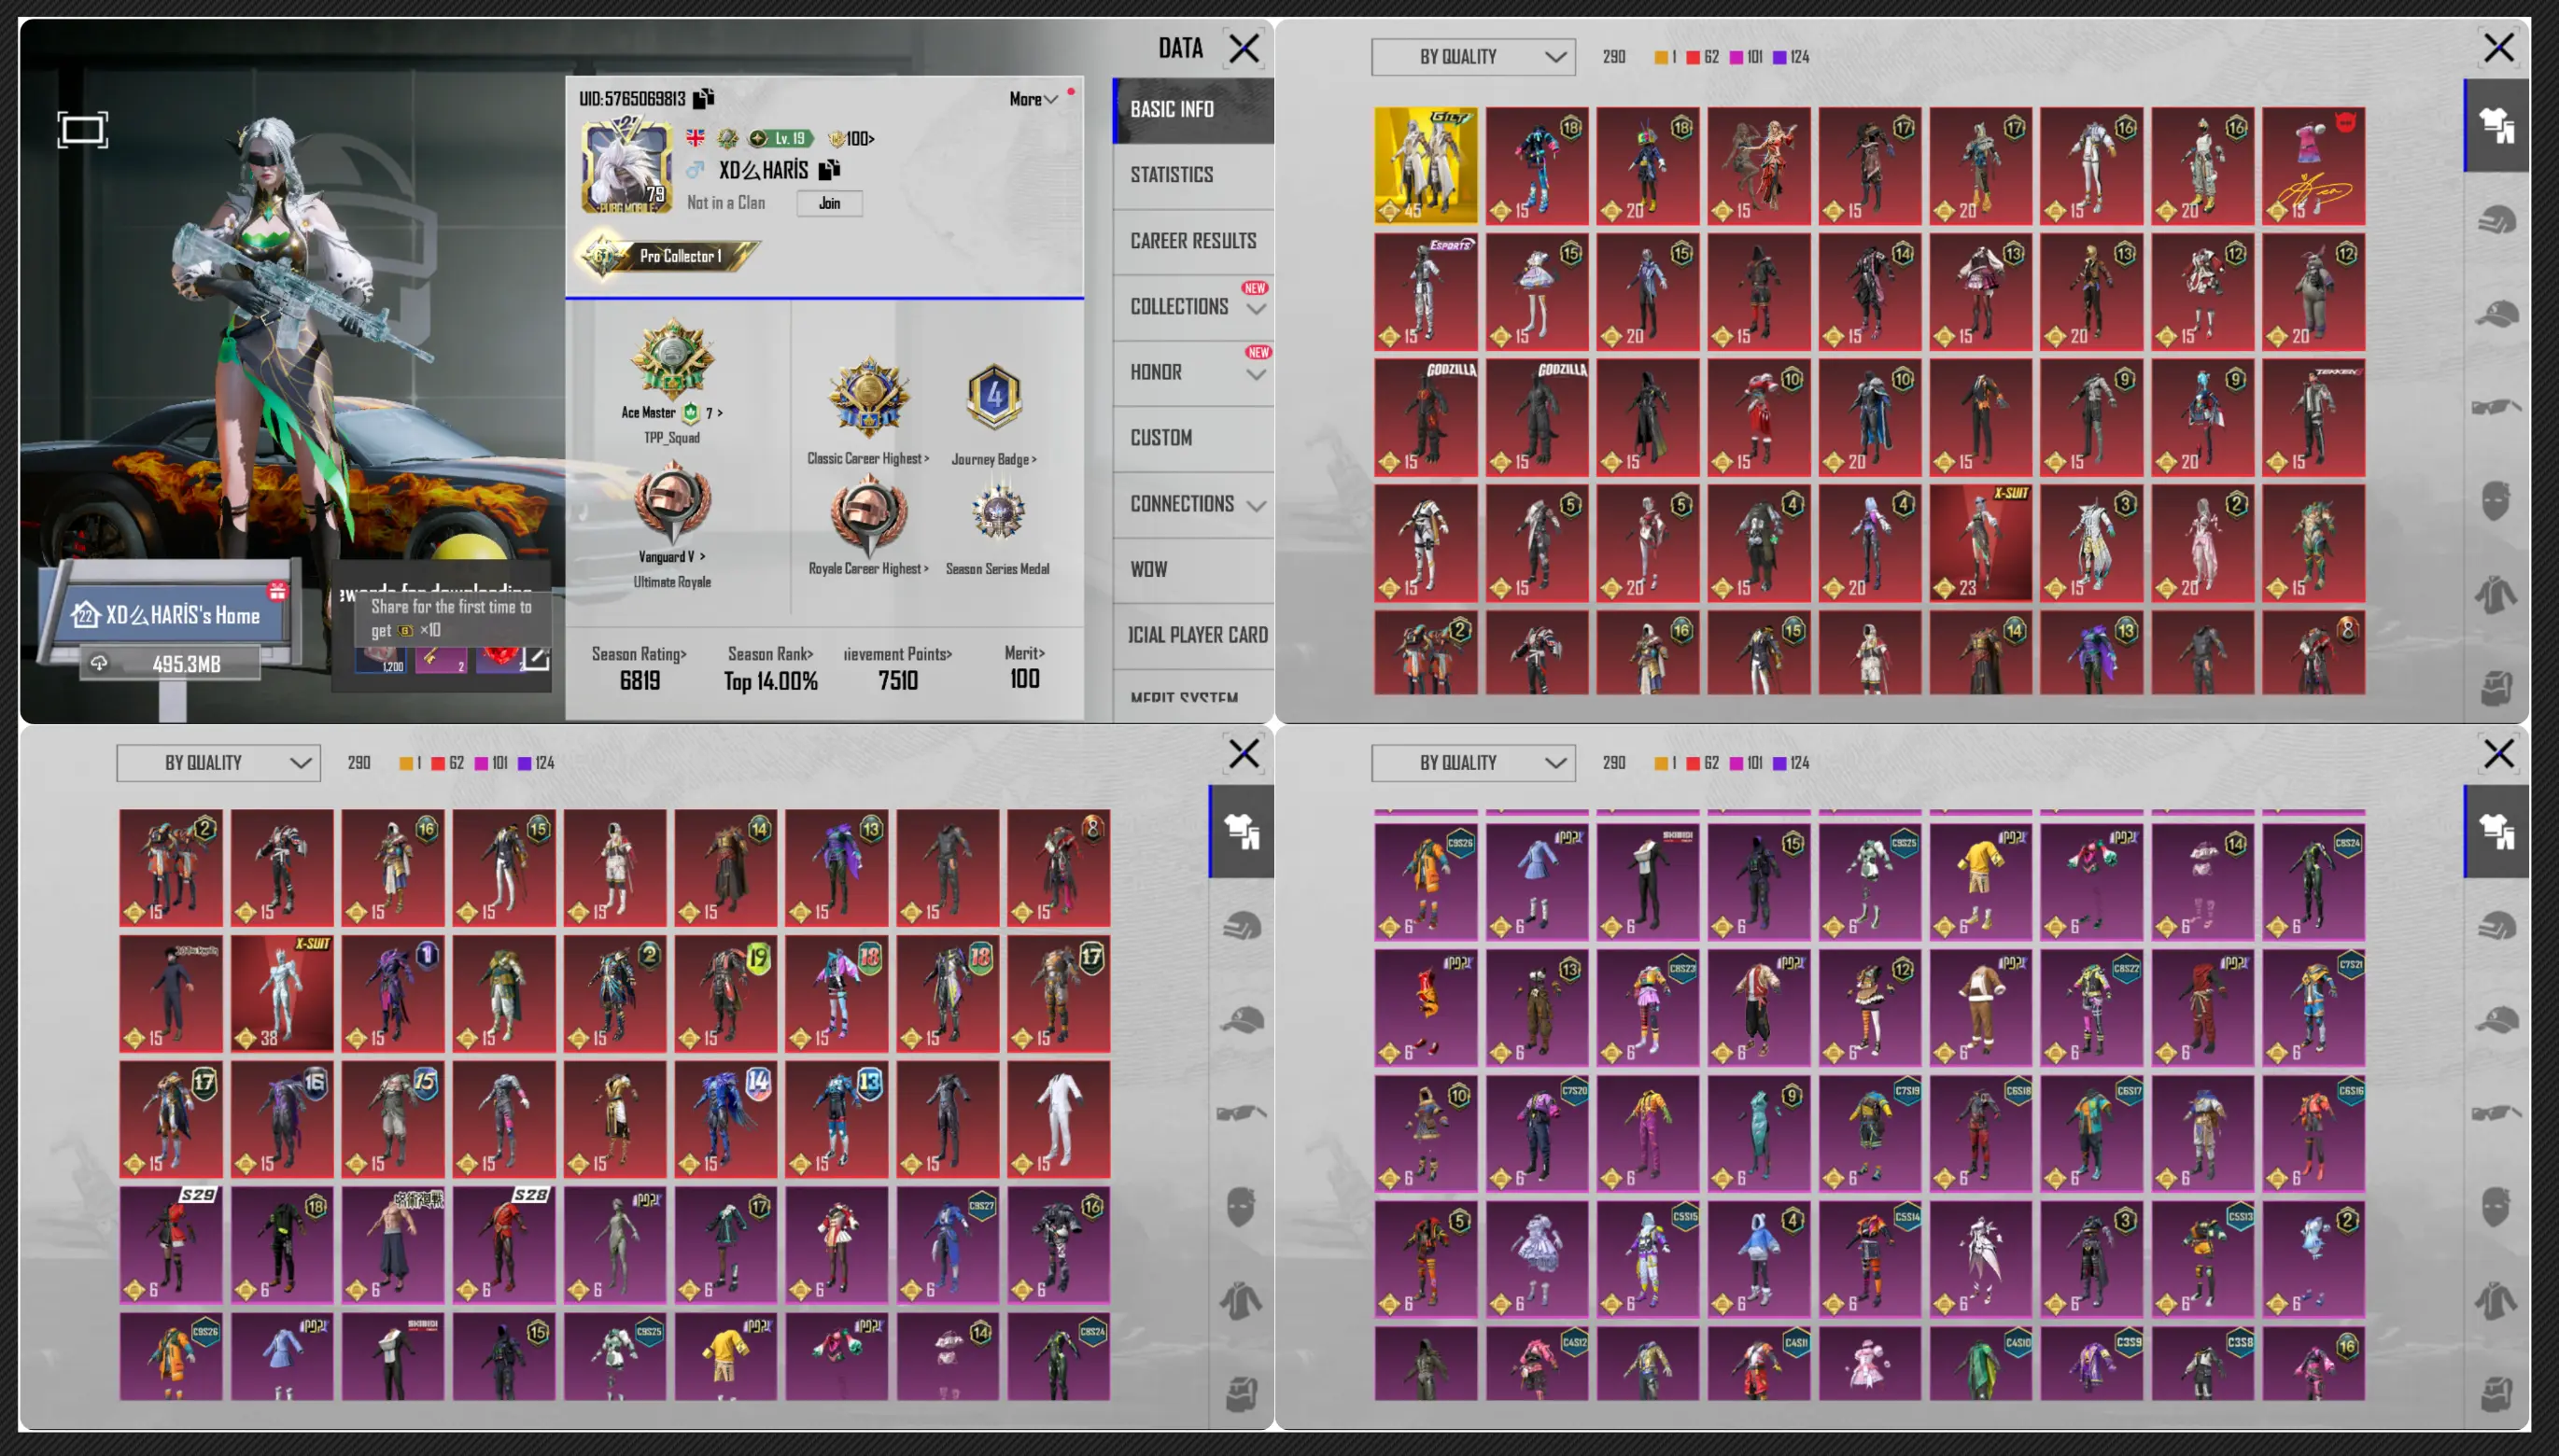Viewport: 2559px width, 1456px height.
Task: Select the cap category in bottom-left inventory
Action: pyautogui.click(x=1242, y=1019)
